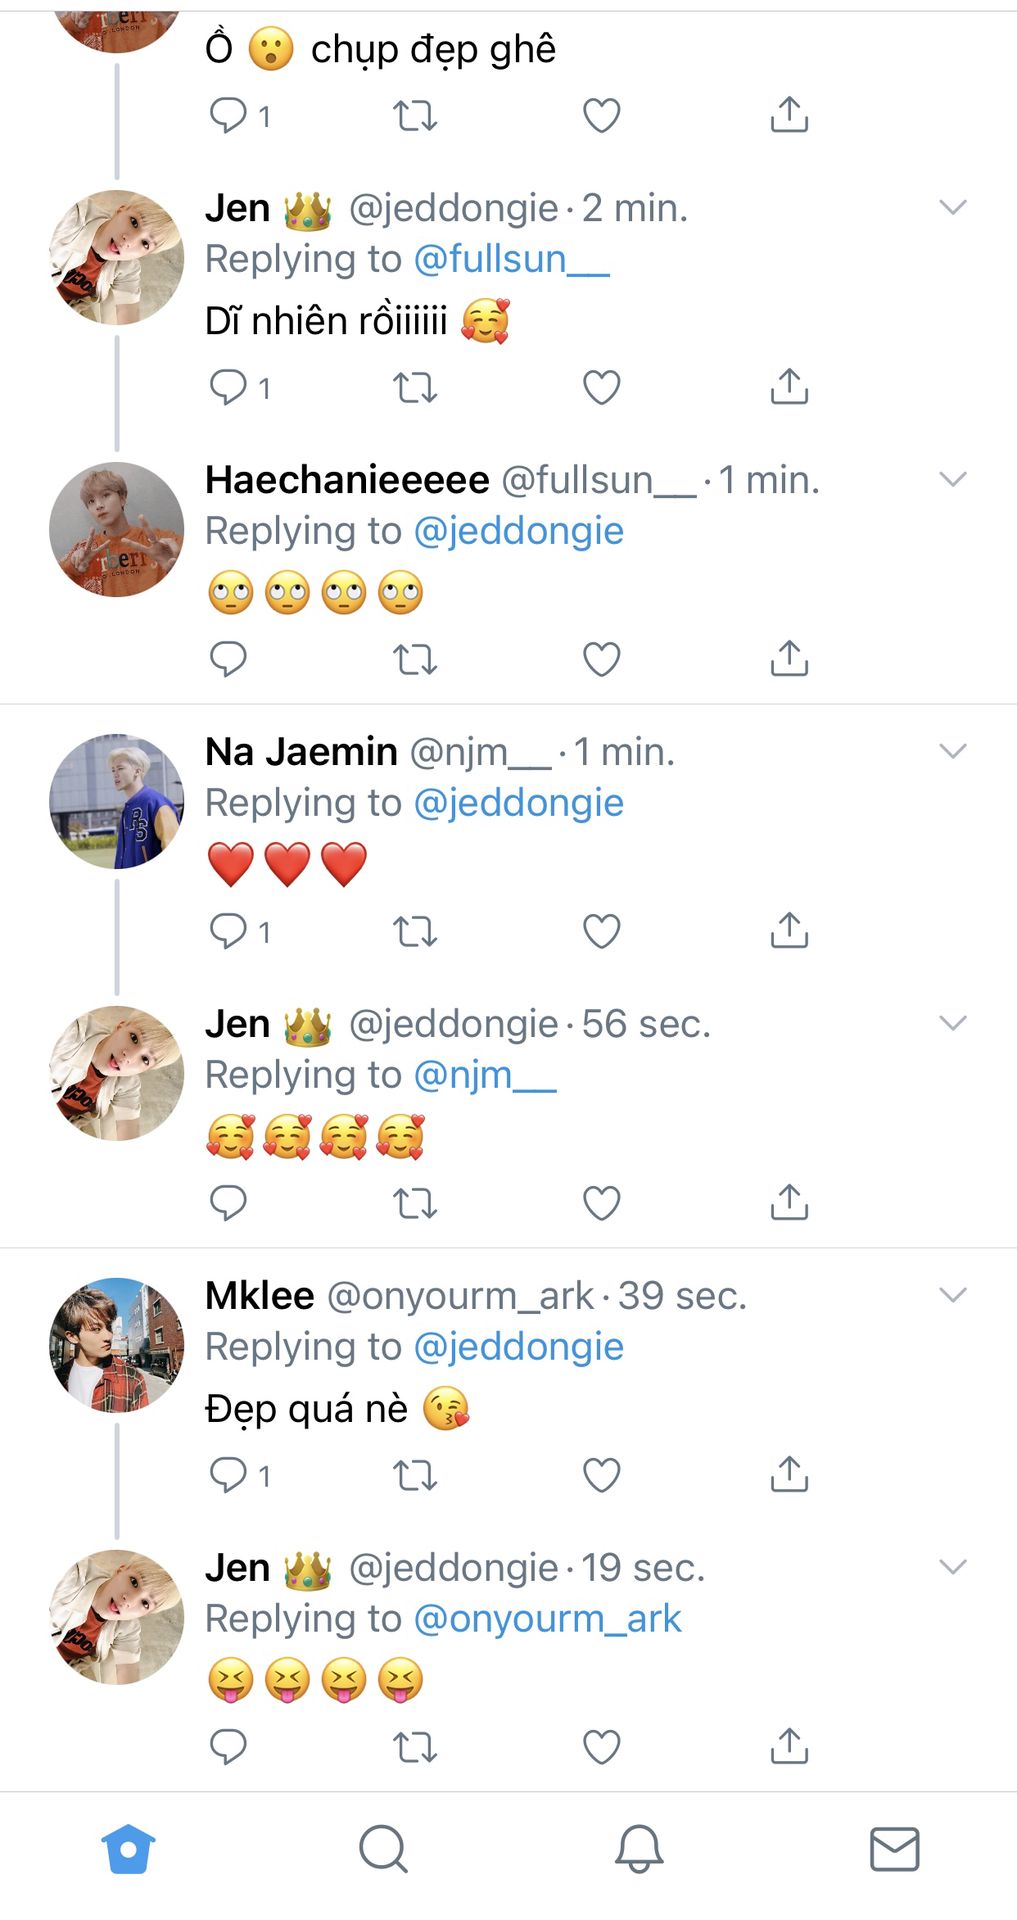Open the Notifications bell tab
The width and height of the screenshot is (1017, 1920).
tap(639, 1849)
